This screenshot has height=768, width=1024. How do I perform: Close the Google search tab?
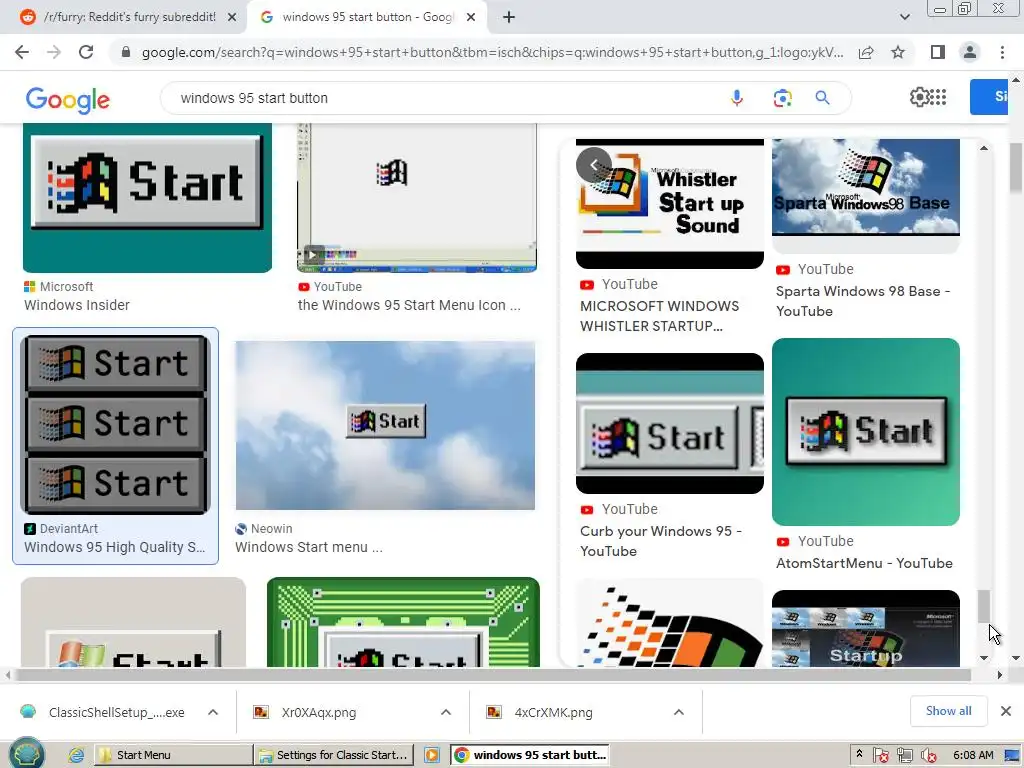click(471, 18)
